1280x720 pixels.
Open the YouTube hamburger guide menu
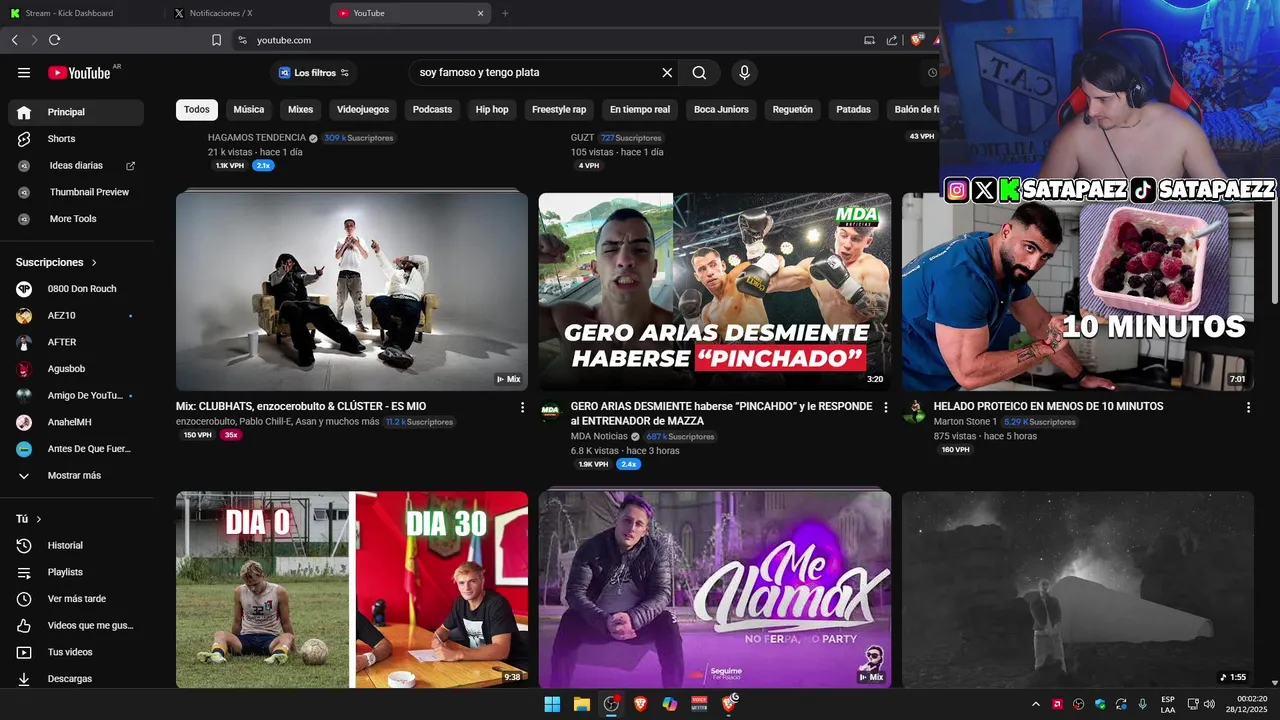click(24, 73)
